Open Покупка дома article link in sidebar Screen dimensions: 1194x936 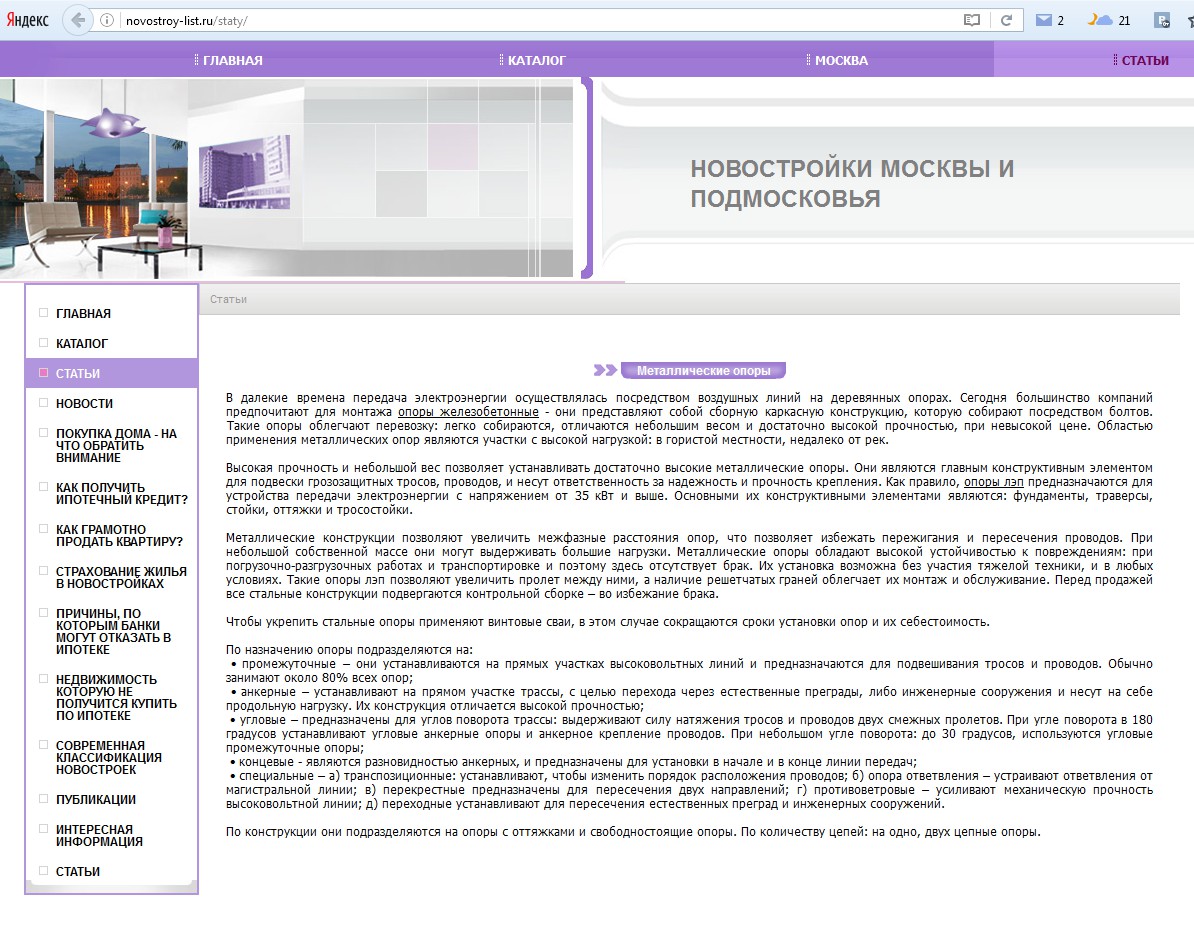tap(116, 446)
